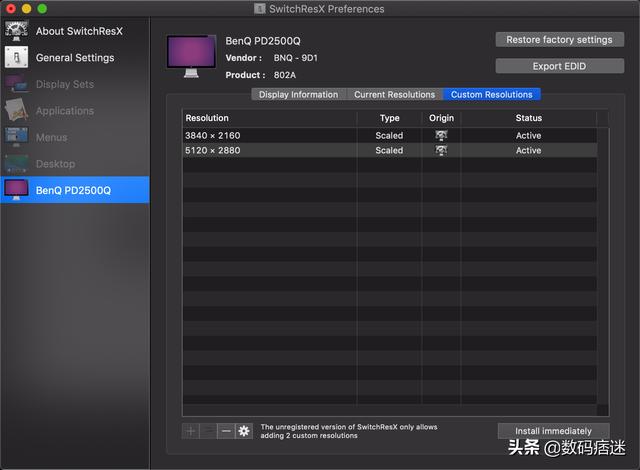
Task: Click origin icon of 5120 × 2880 row
Action: 441,150
